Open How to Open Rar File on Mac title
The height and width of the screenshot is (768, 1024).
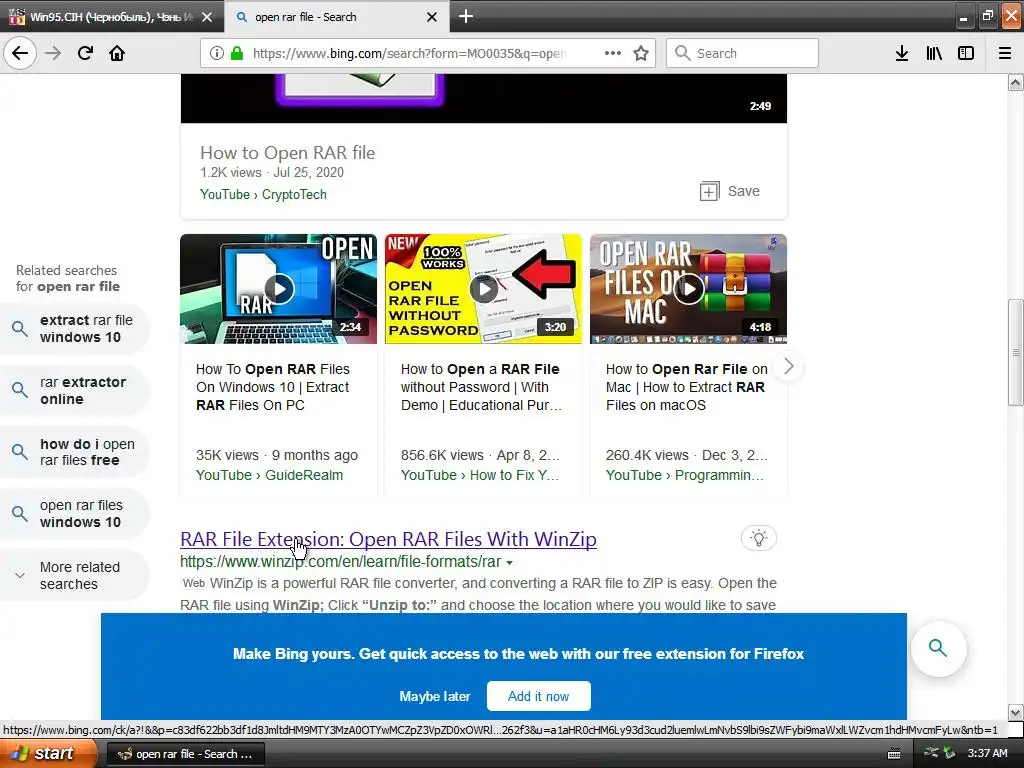click(686, 387)
